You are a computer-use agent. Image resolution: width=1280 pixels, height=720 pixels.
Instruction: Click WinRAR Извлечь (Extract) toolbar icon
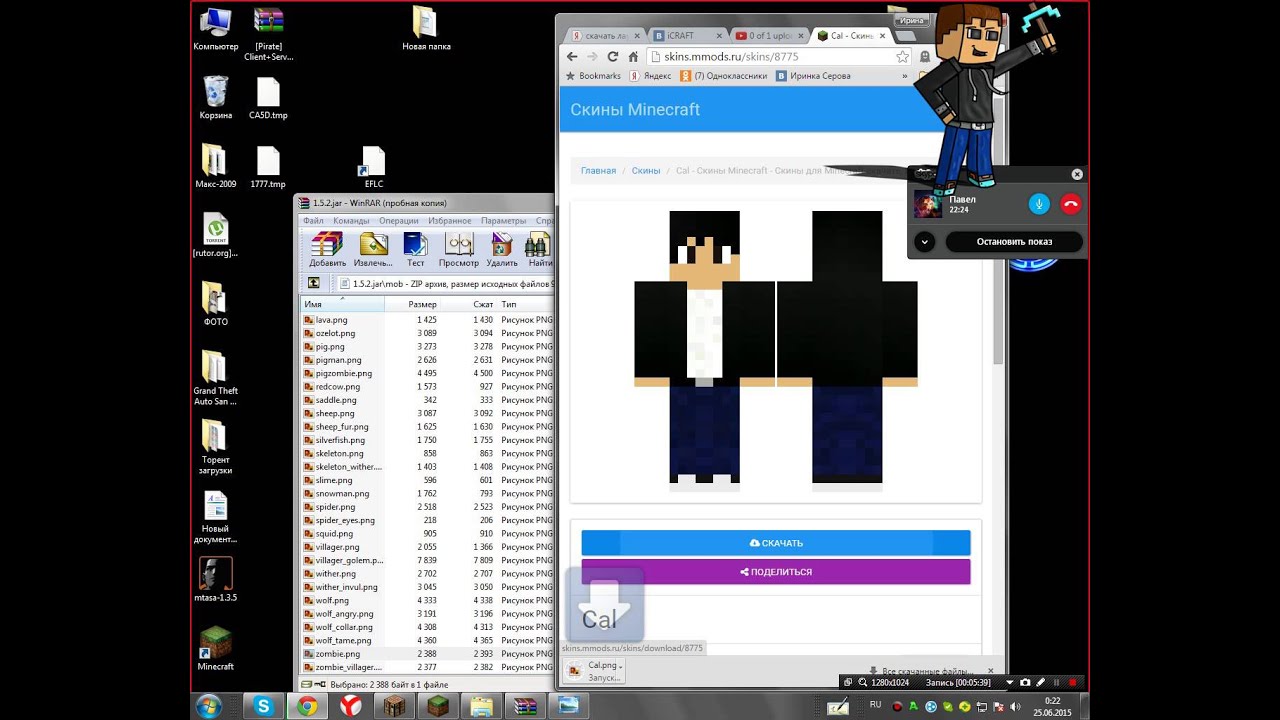coord(373,249)
